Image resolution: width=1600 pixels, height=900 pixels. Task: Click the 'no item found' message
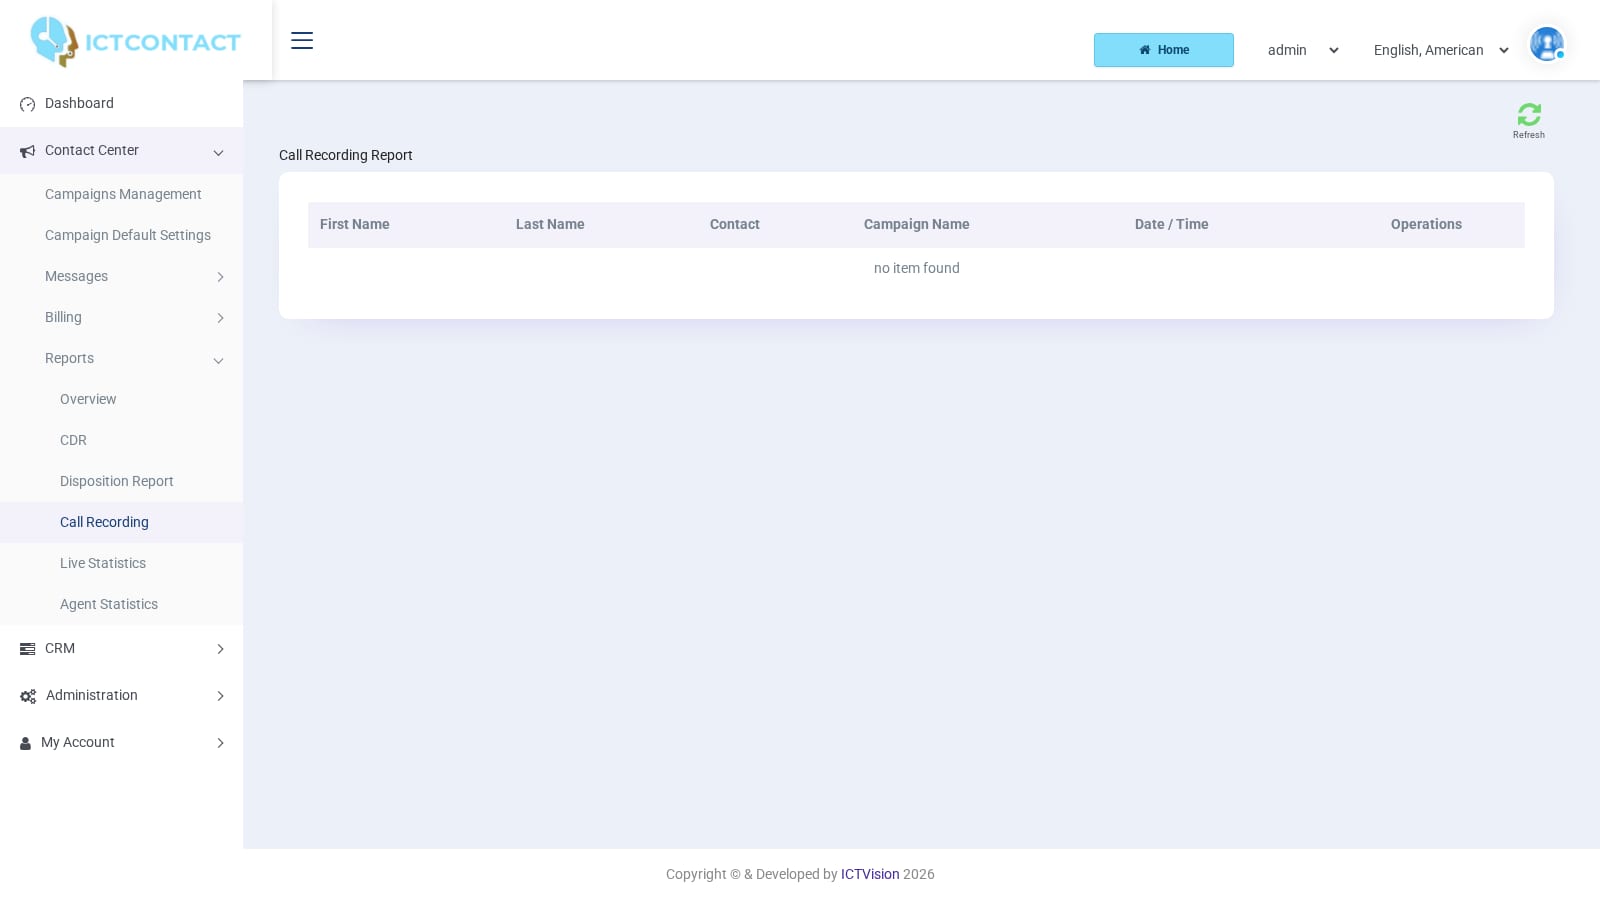[x=917, y=268]
